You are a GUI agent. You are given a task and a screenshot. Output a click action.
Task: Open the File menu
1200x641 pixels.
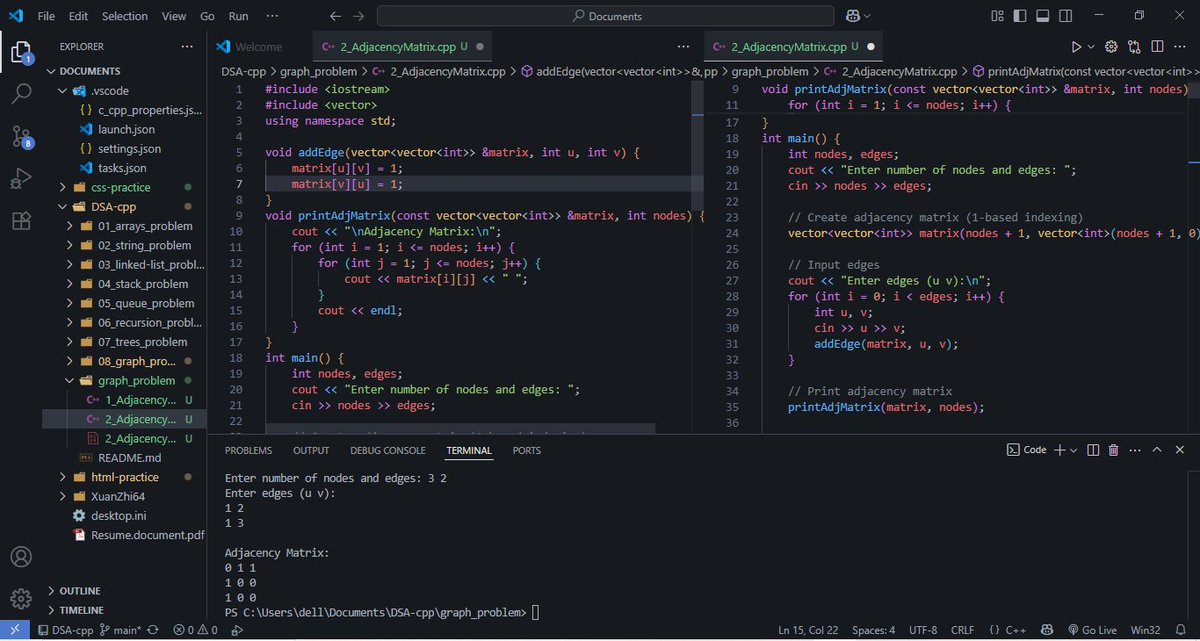coord(46,16)
